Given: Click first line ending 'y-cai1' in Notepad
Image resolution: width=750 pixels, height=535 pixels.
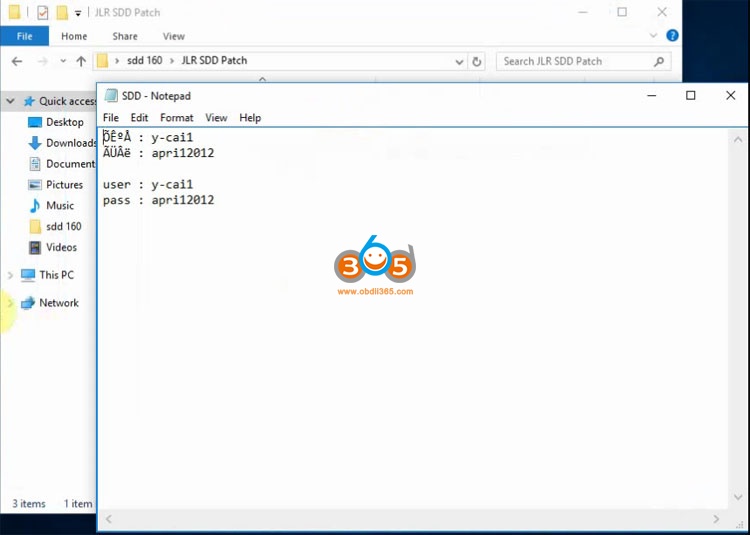Looking at the screenshot, I should 148,138.
